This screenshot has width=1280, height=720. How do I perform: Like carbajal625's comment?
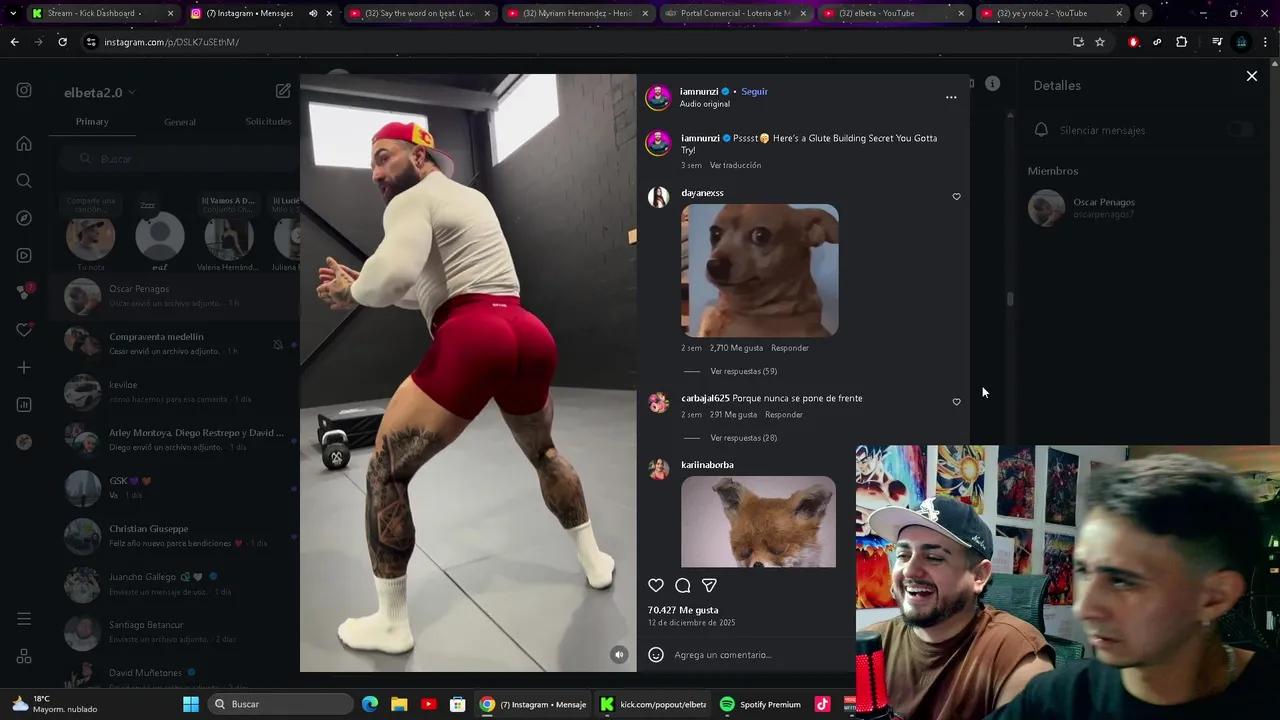pos(956,402)
